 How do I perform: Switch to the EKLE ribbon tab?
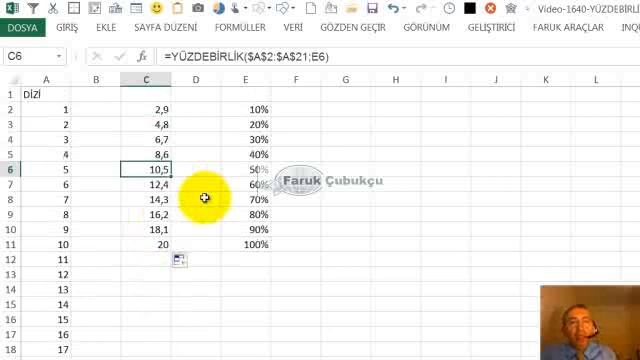point(106,28)
